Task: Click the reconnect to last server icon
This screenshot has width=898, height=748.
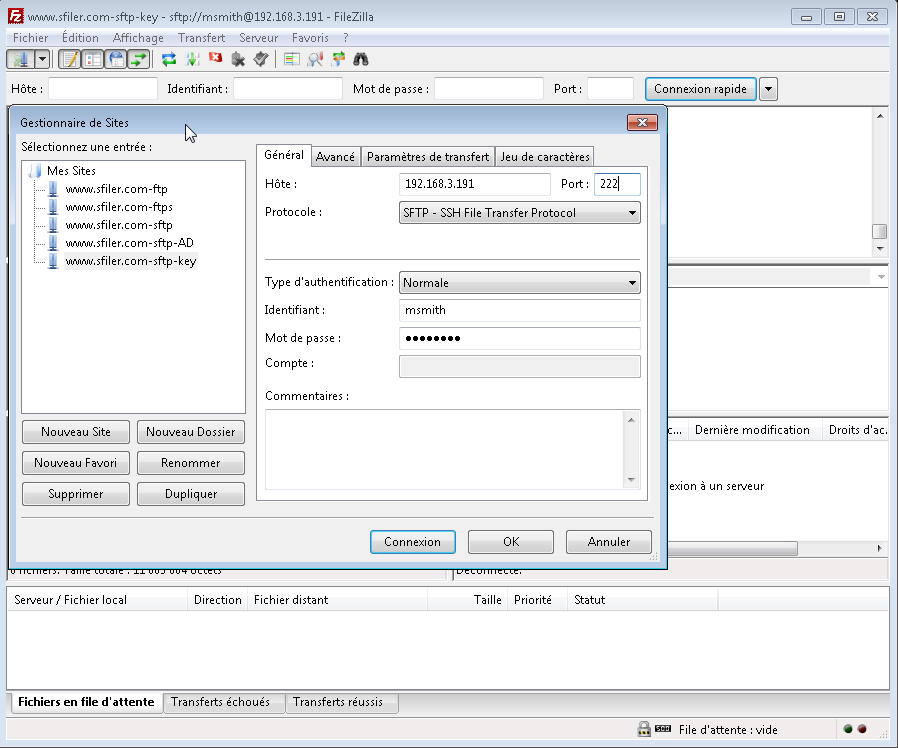Action: pos(261,59)
